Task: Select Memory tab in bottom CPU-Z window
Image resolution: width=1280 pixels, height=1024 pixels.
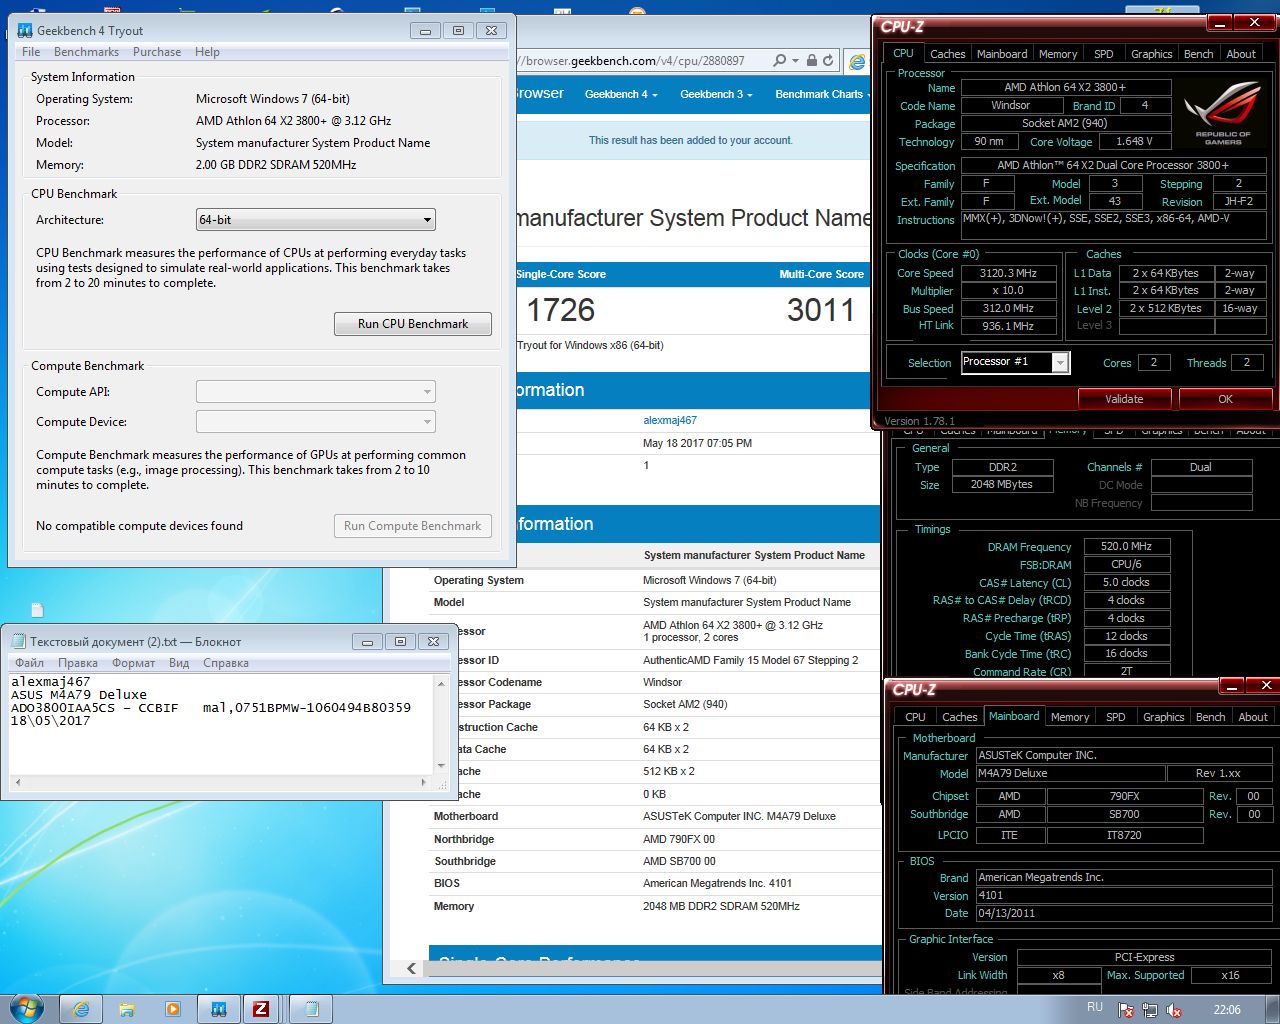Action: click(1070, 717)
